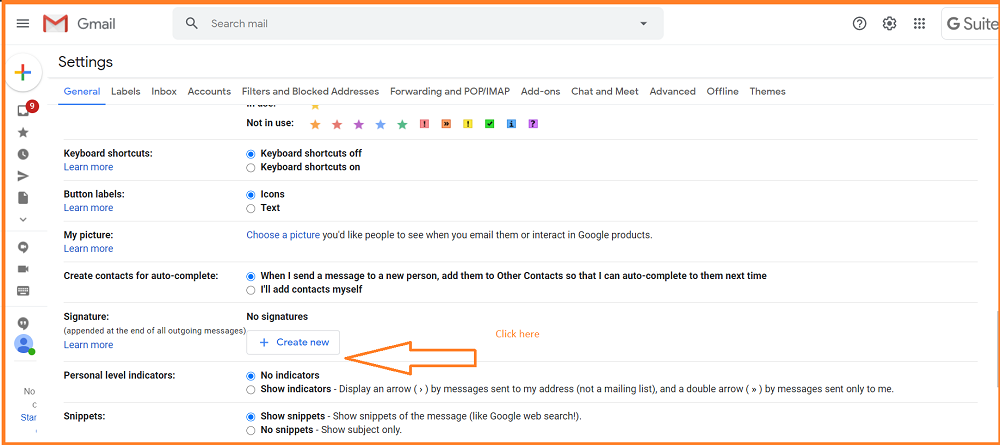
Task: Switch to the Filters and Blocked Addresses tab
Action: [x=310, y=91]
